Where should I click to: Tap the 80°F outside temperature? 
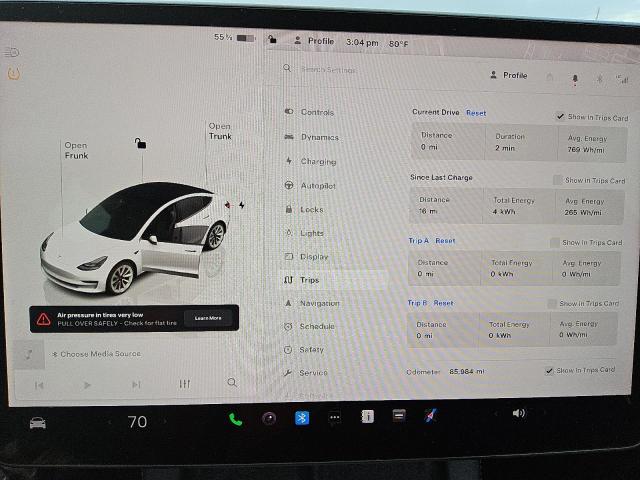(x=398, y=44)
